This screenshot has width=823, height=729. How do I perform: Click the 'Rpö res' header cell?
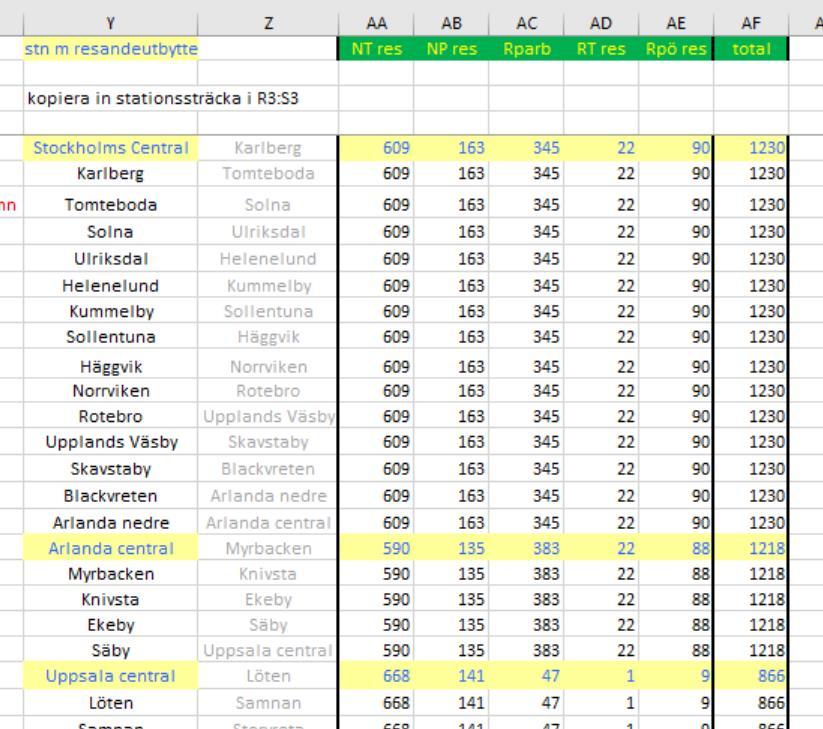tap(676, 49)
